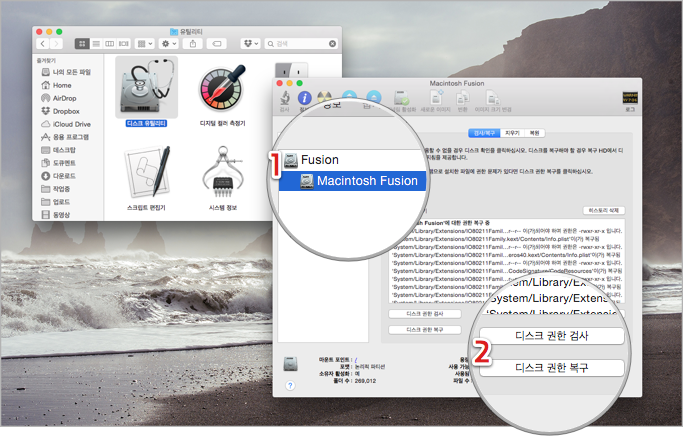Screen dimensions: 683x436
Task: Click the 269,012 folder count value
Action: click(365, 381)
